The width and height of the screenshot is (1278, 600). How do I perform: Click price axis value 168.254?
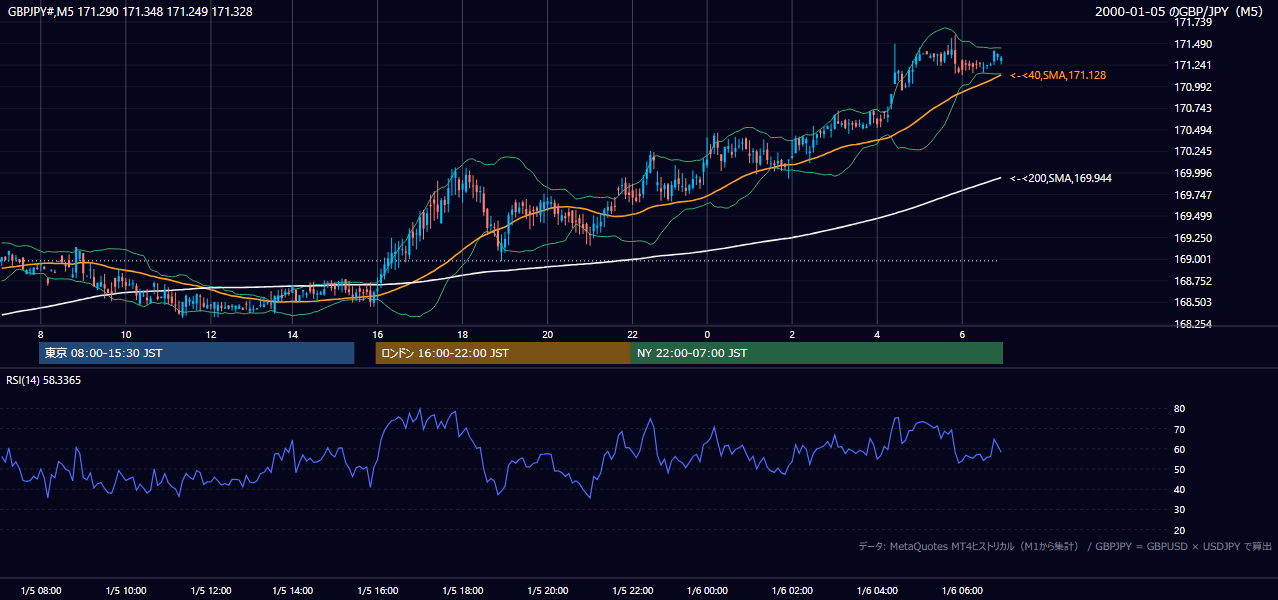pos(1192,324)
